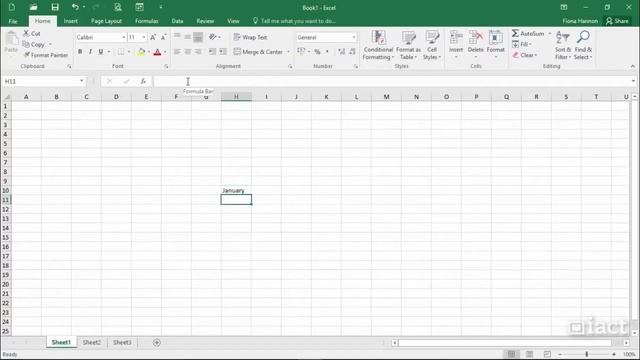Viewport: 640px width, 360px height.
Task: Click the Fill button in Editing group
Action: tap(521, 44)
